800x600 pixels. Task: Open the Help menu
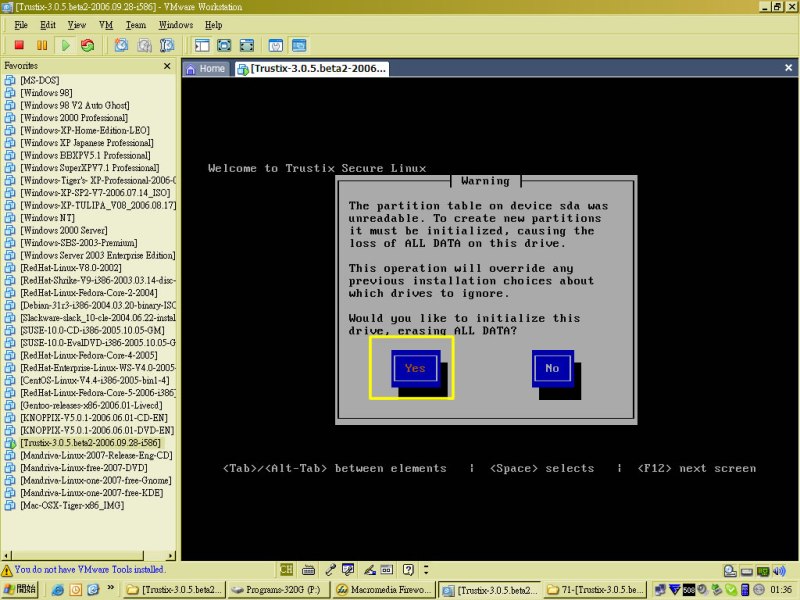click(x=214, y=25)
